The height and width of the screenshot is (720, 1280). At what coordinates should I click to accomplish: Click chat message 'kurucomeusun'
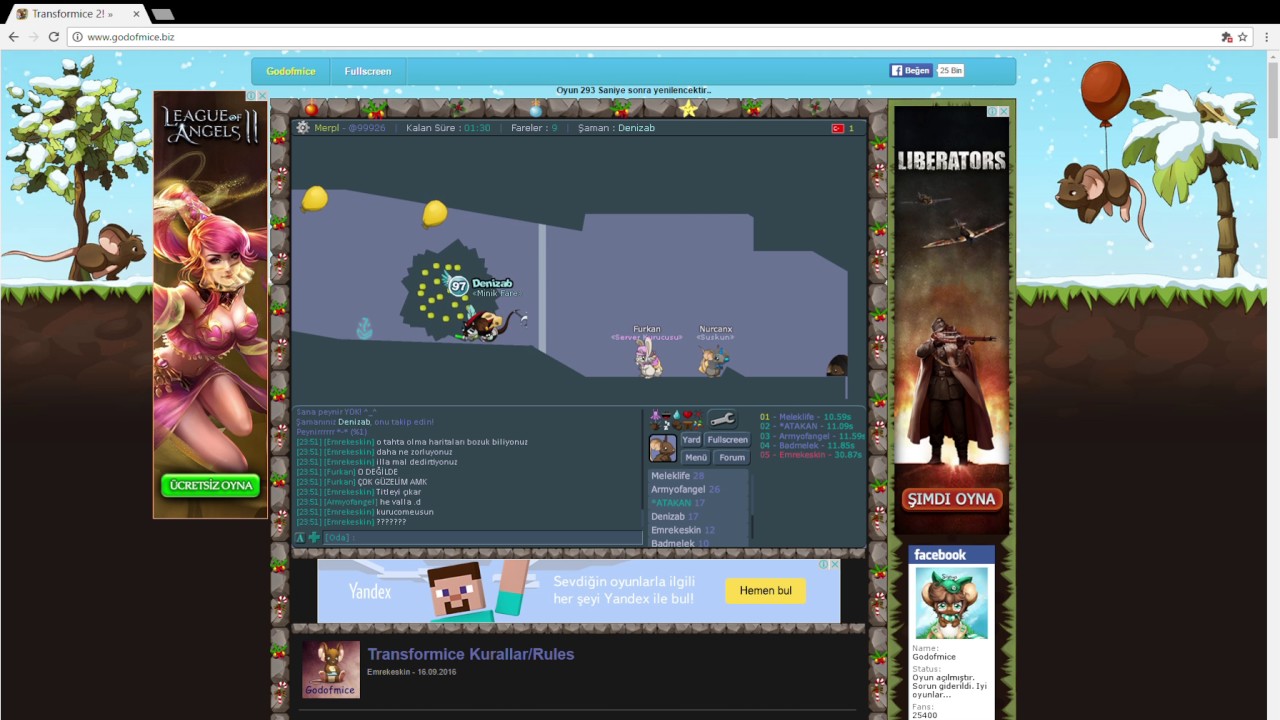click(x=405, y=512)
